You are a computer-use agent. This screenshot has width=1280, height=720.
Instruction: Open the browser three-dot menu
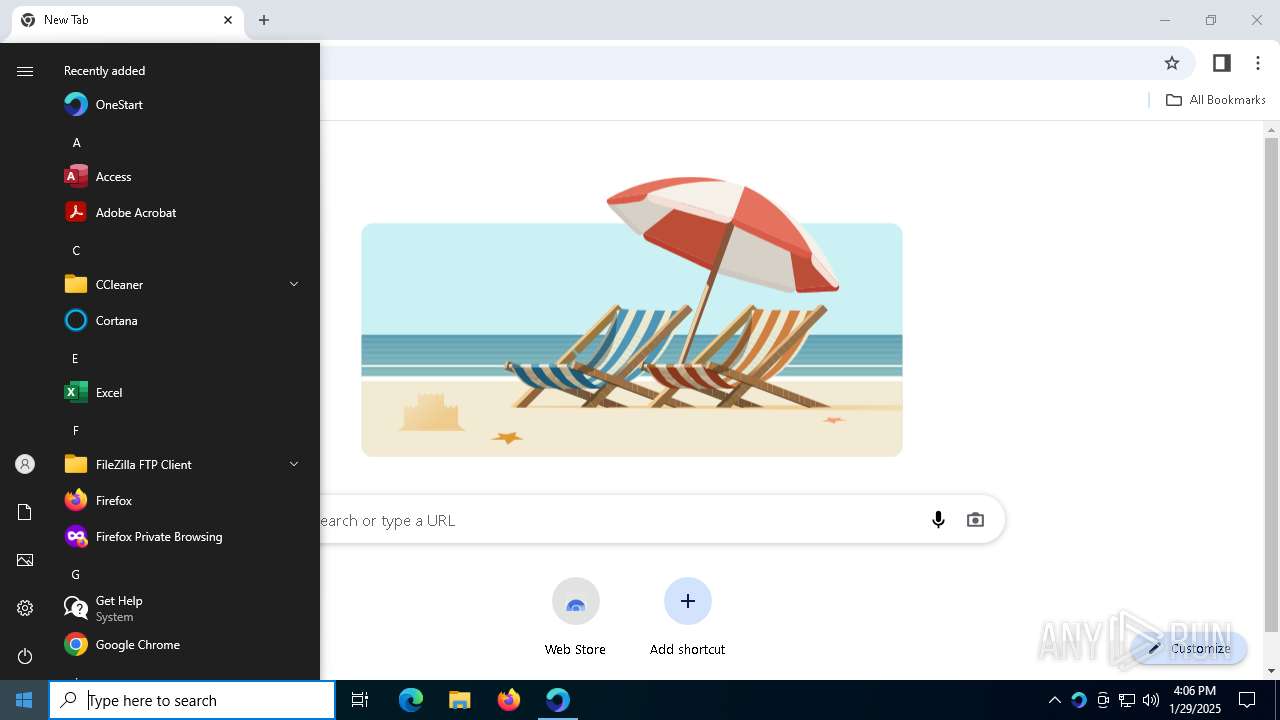pyautogui.click(x=1258, y=63)
